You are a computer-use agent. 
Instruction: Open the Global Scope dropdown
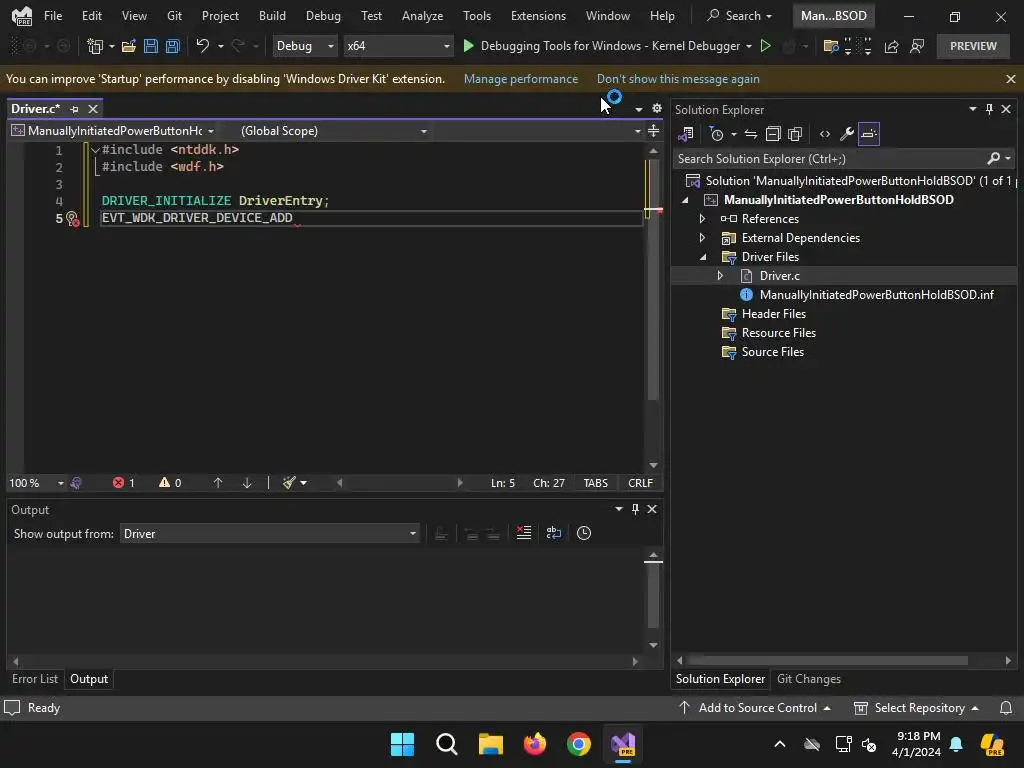pyautogui.click(x=333, y=131)
